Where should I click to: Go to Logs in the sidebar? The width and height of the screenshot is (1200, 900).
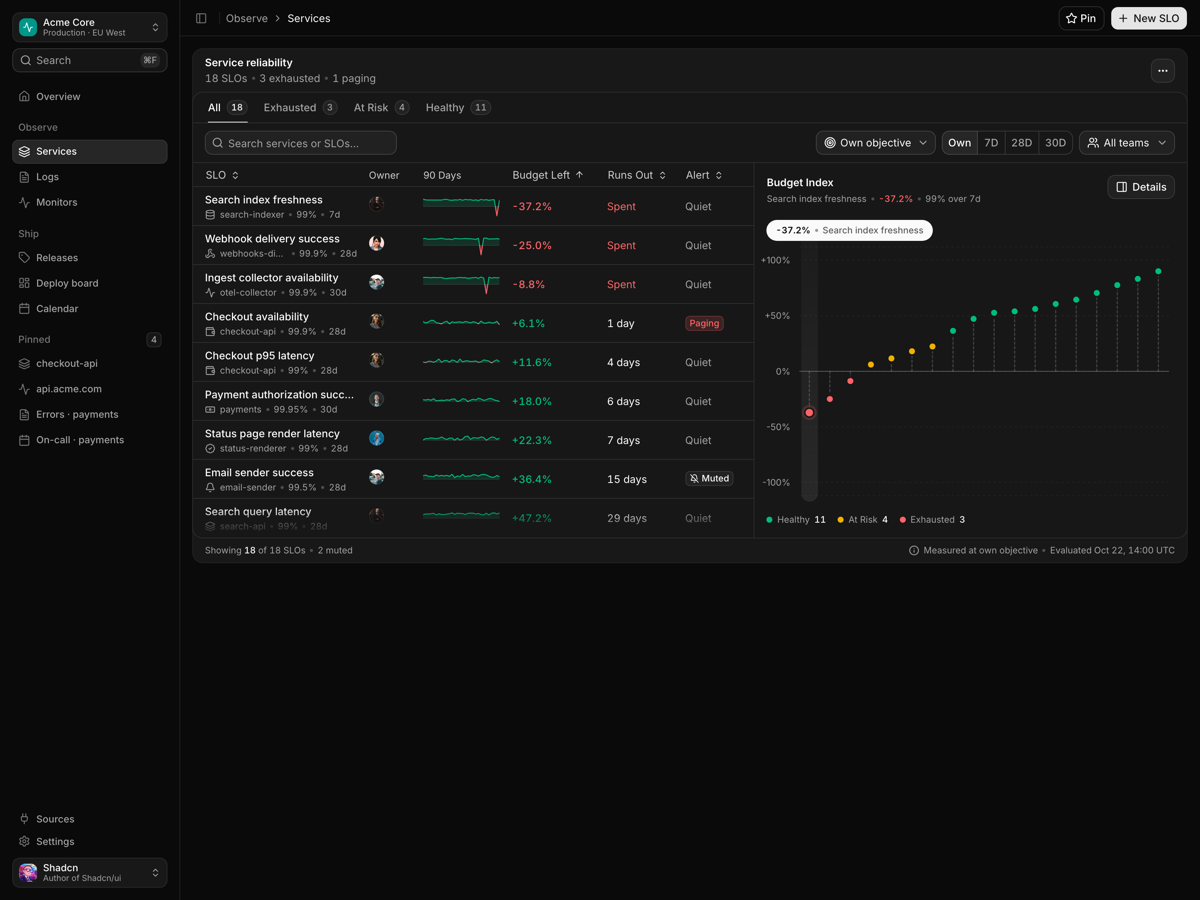(x=90, y=177)
